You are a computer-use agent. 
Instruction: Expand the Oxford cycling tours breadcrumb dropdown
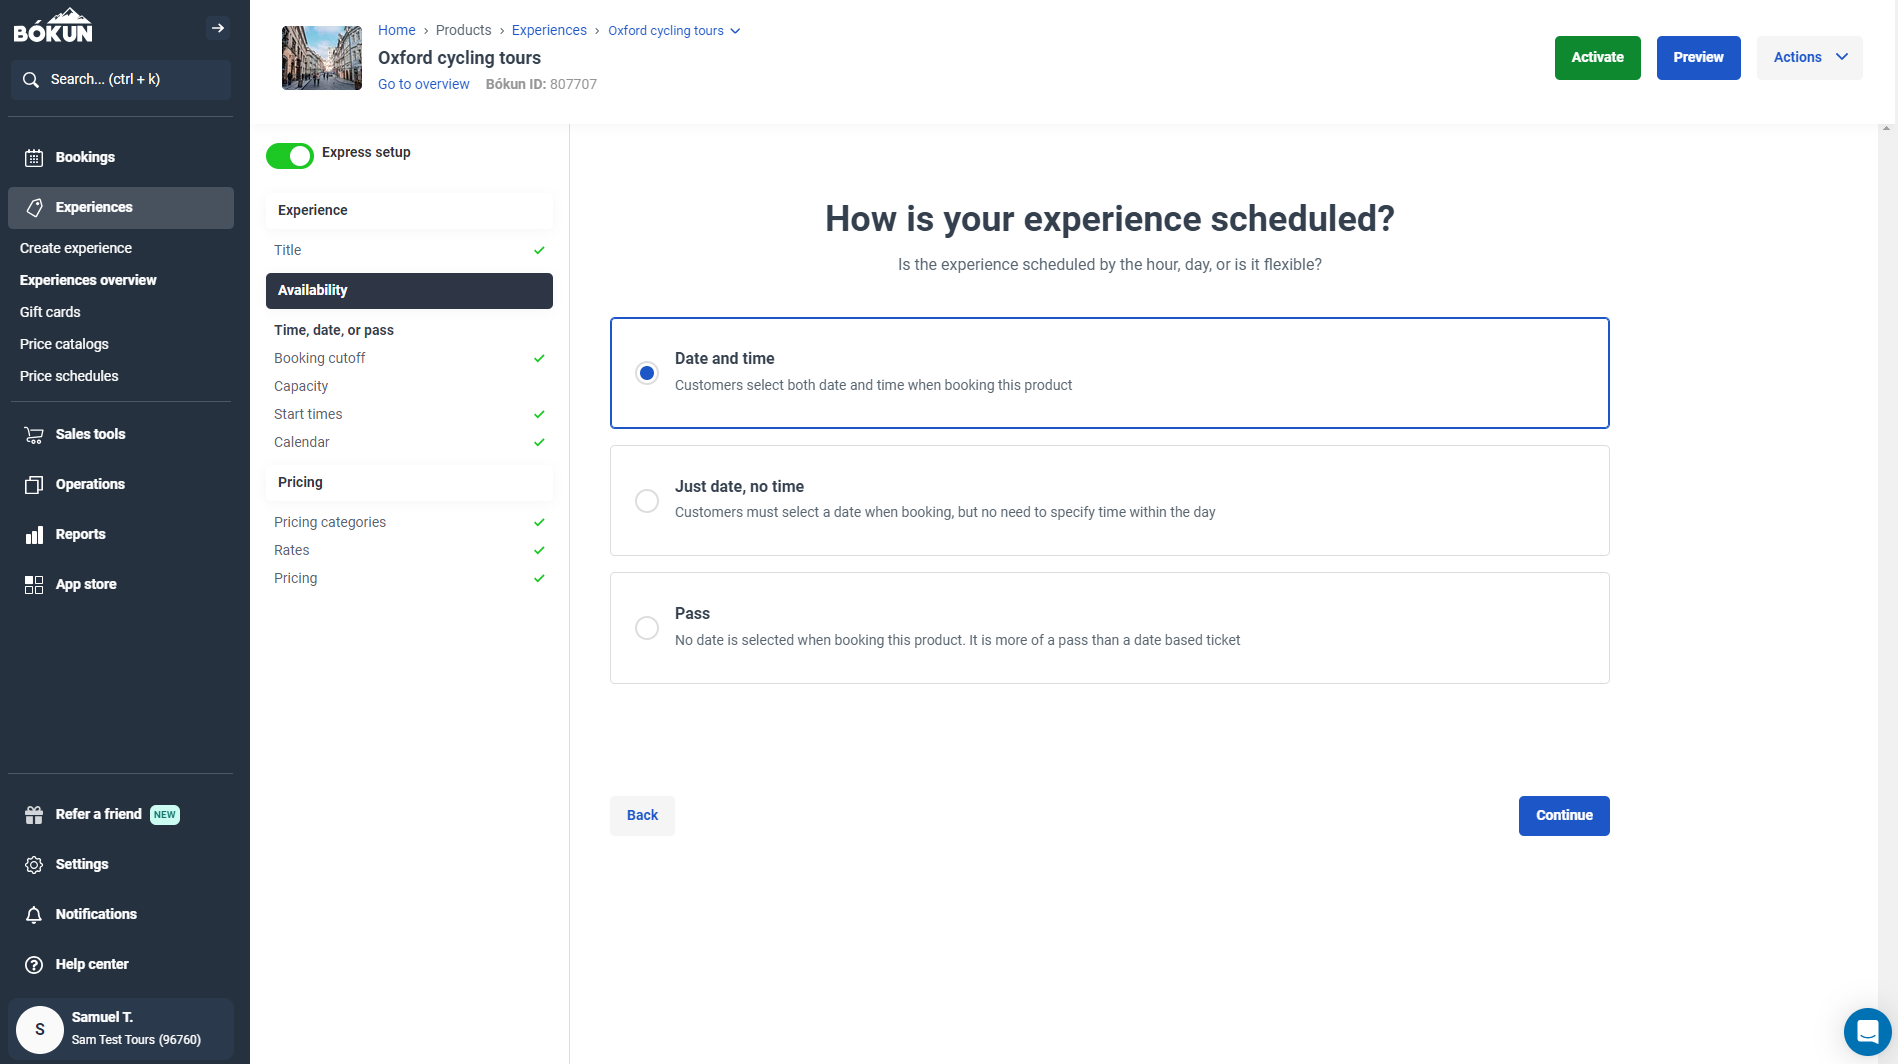coord(735,31)
